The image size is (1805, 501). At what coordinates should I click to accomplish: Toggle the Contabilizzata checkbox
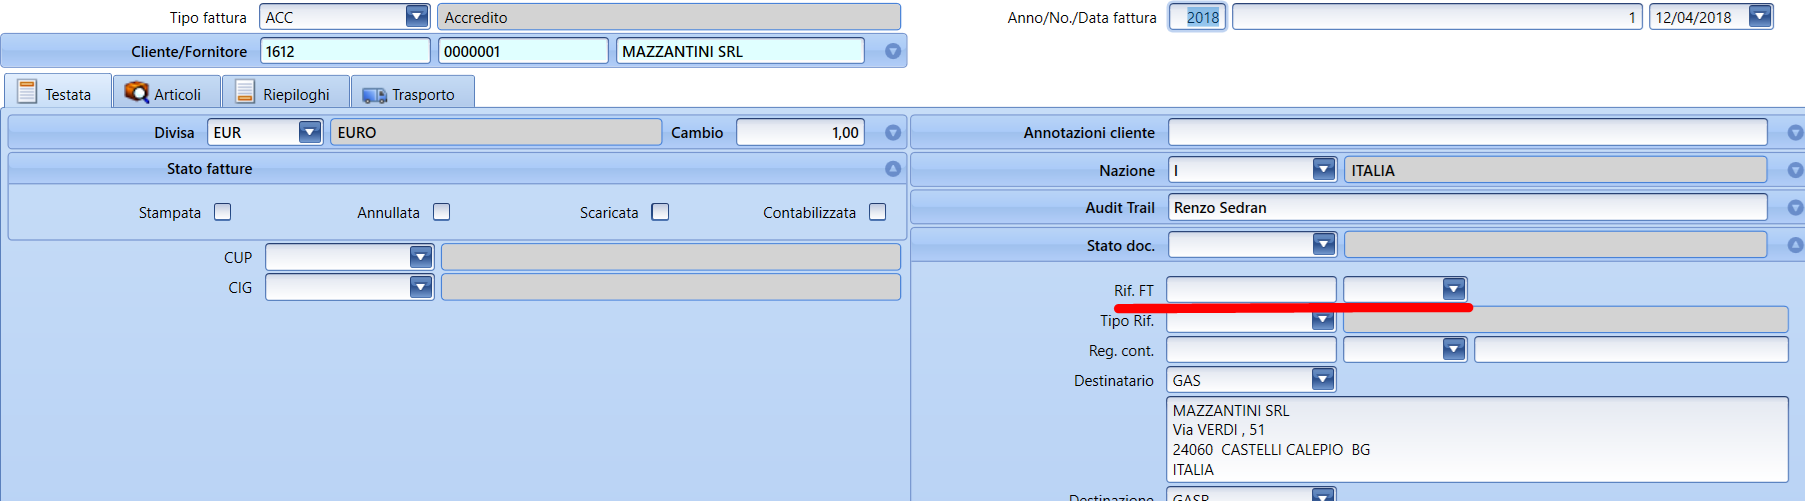(x=878, y=212)
